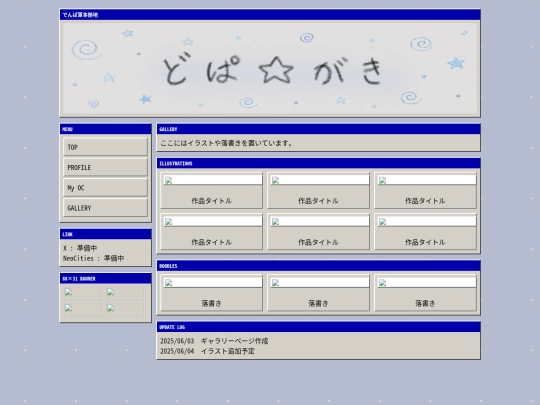Open the right doodle thumbnail image
The image size is (540, 405).
[x=427, y=282]
